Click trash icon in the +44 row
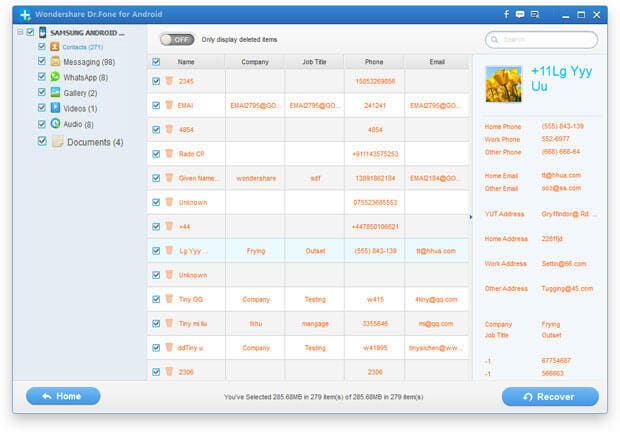 [x=169, y=226]
